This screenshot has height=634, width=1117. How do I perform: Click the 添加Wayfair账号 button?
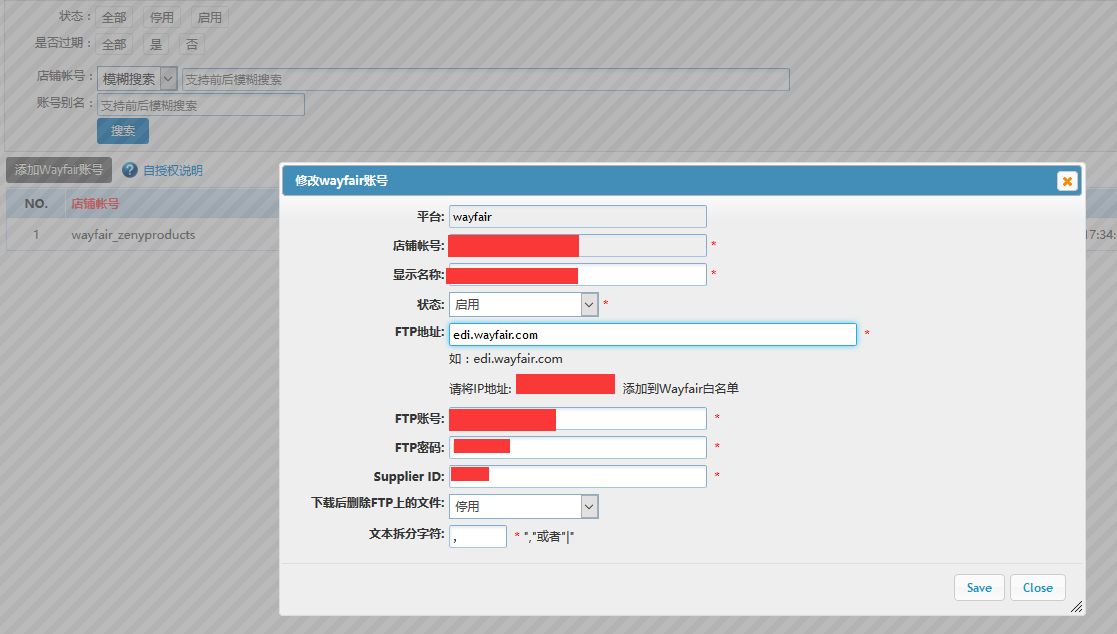(x=59, y=170)
